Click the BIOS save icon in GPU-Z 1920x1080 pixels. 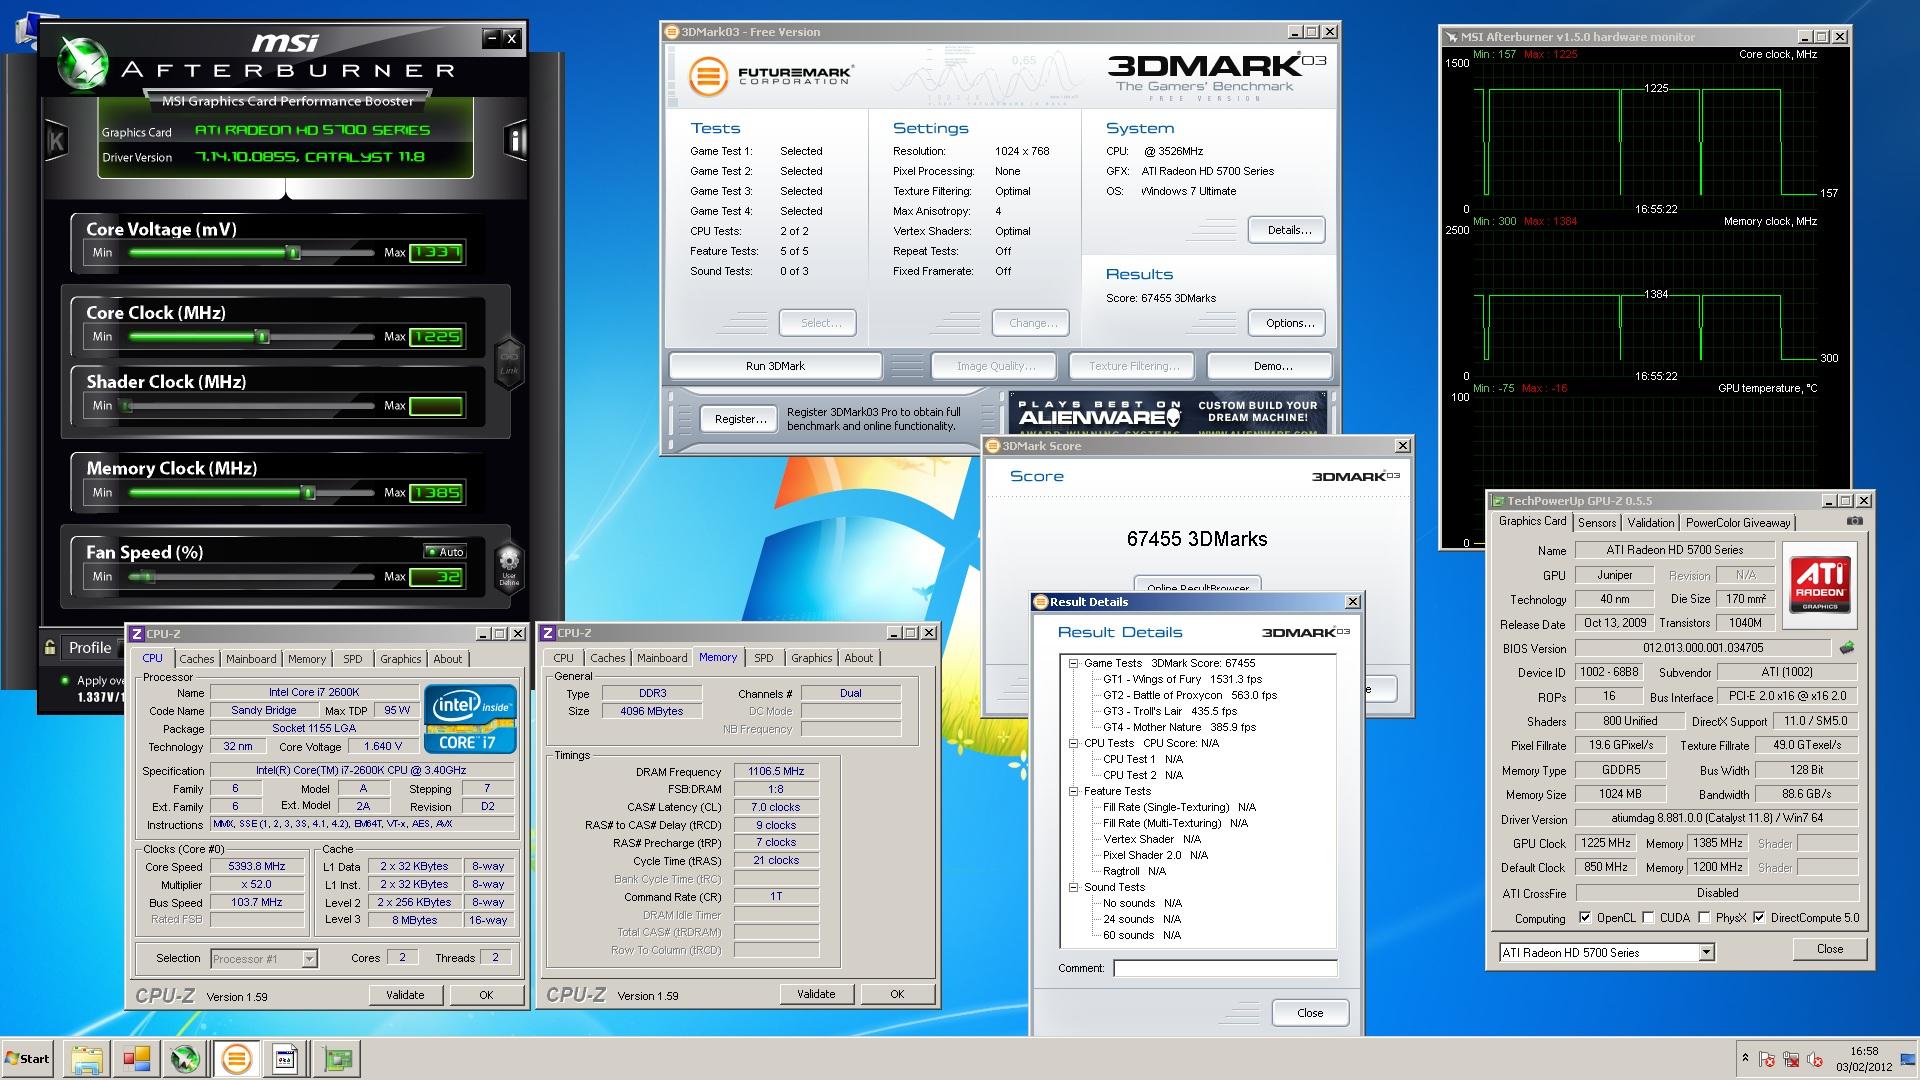pos(1846,648)
